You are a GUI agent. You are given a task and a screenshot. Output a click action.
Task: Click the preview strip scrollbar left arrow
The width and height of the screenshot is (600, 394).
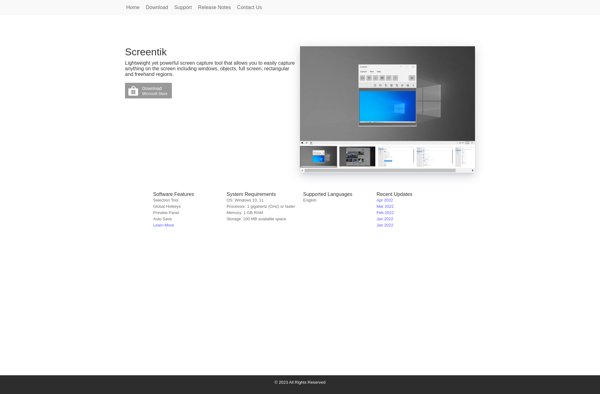pyautogui.click(x=302, y=171)
